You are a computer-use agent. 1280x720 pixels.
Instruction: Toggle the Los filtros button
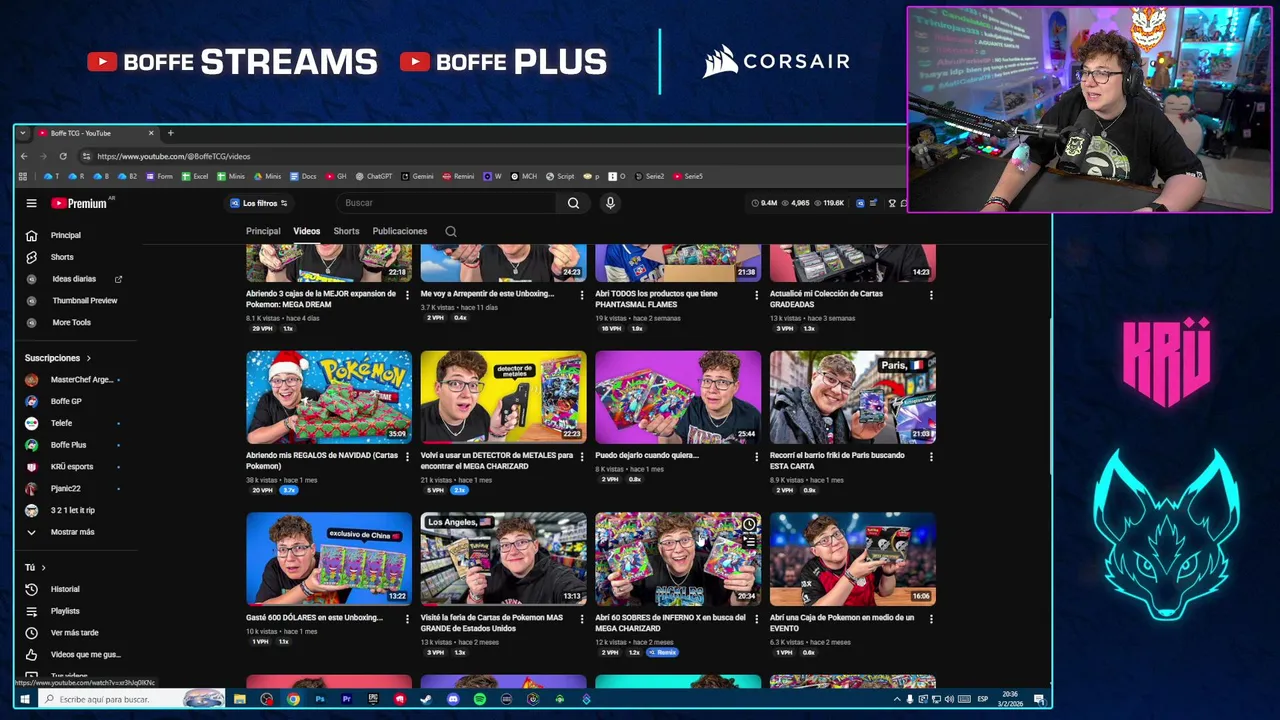click(x=259, y=203)
